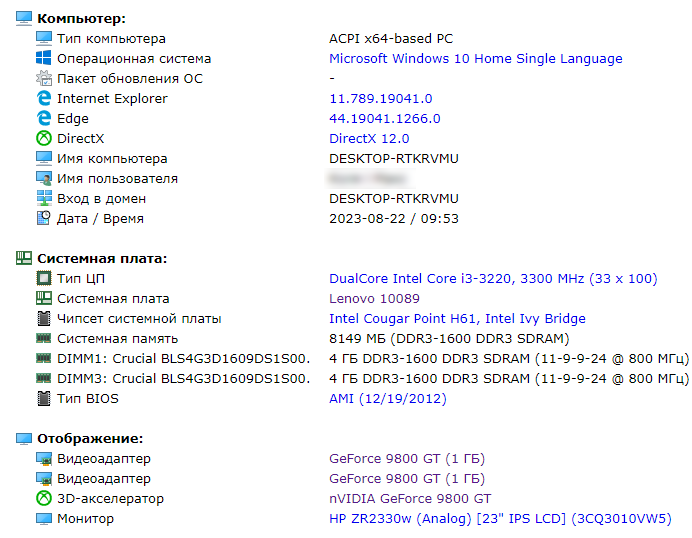
Task: Select the Операционная система label
Action: (134, 59)
